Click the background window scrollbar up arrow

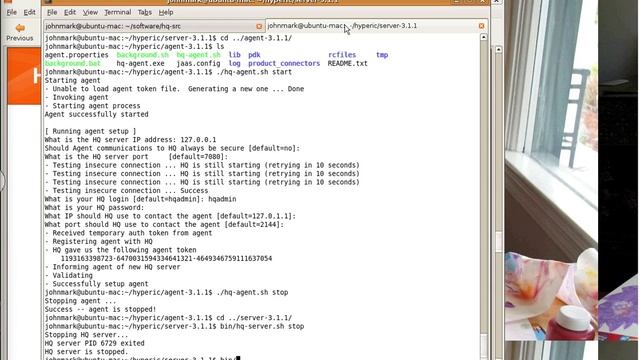point(498,49)
